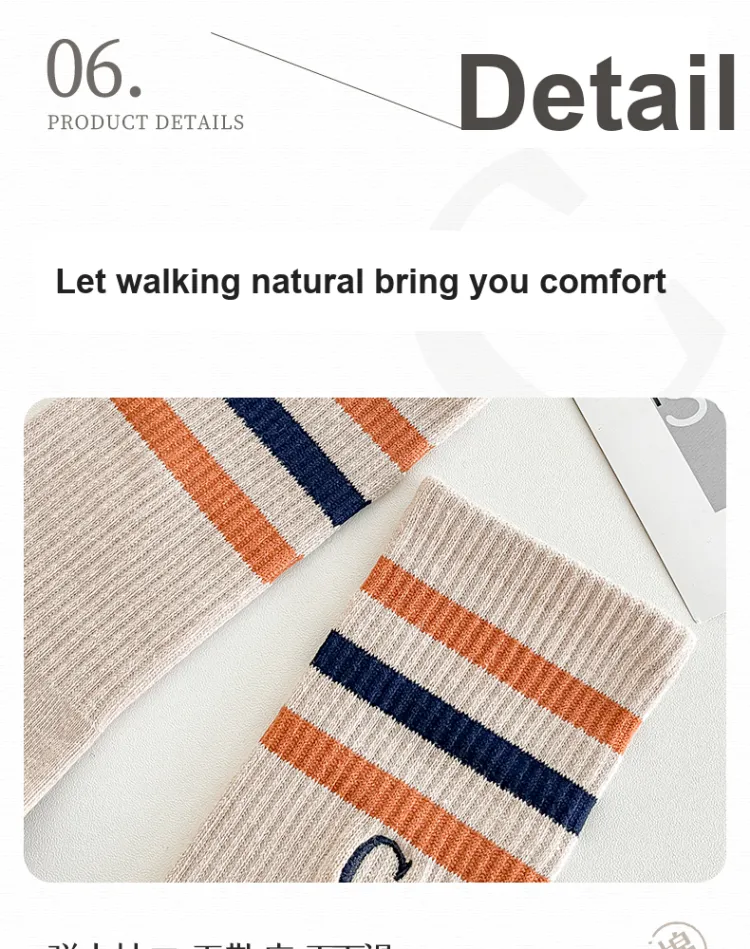Click the large "Detail" heading
750x949 pixels.
[597, 92]
